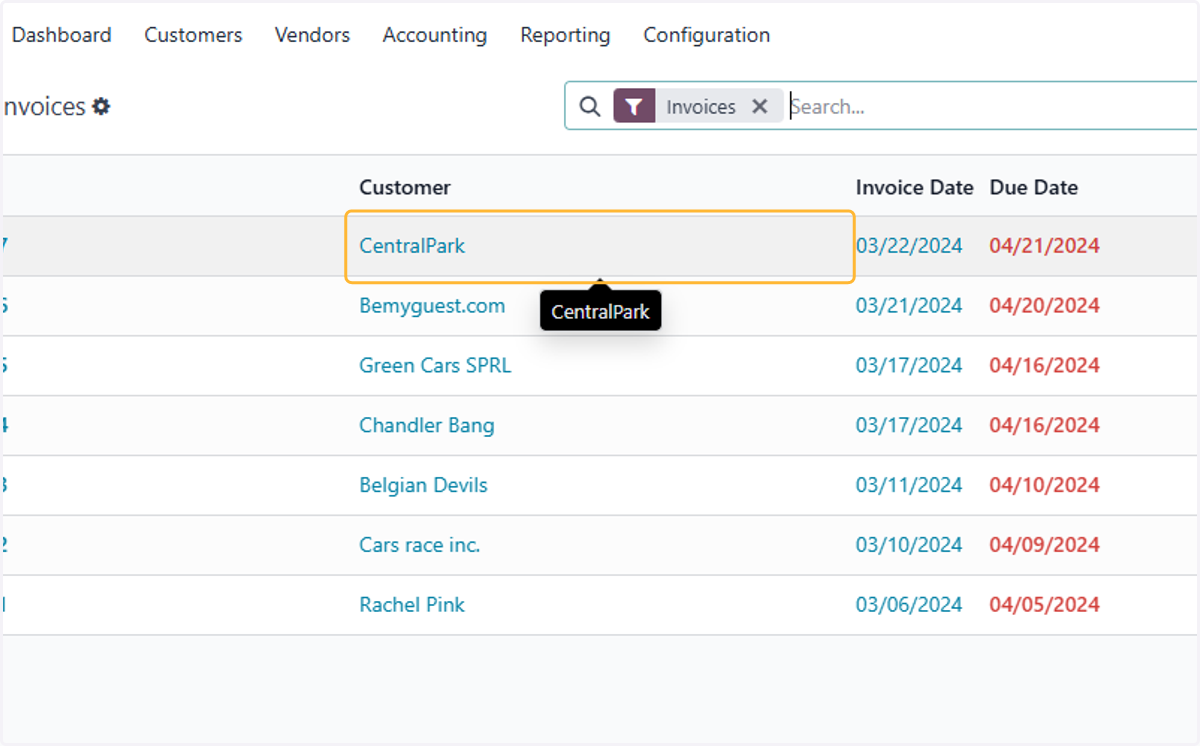The width and height of the screenshot is (1200, 746).
Task: Open the Accounting menu
Action: click(x=435, y=35)
